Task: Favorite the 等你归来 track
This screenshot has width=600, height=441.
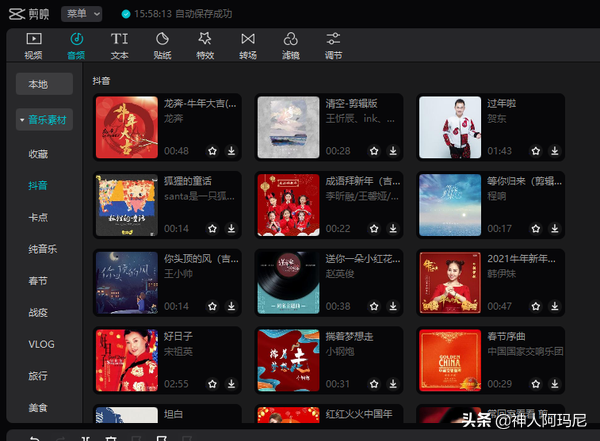Action: pos(536,229)
